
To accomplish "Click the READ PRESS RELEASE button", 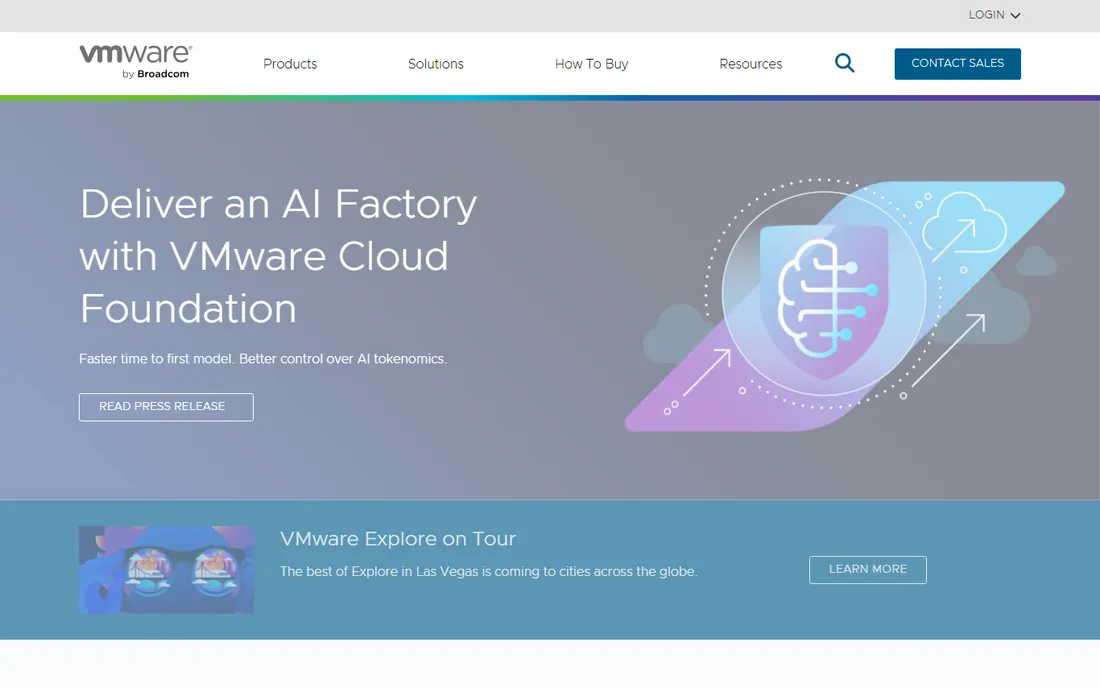I will [x=166, y=407].
